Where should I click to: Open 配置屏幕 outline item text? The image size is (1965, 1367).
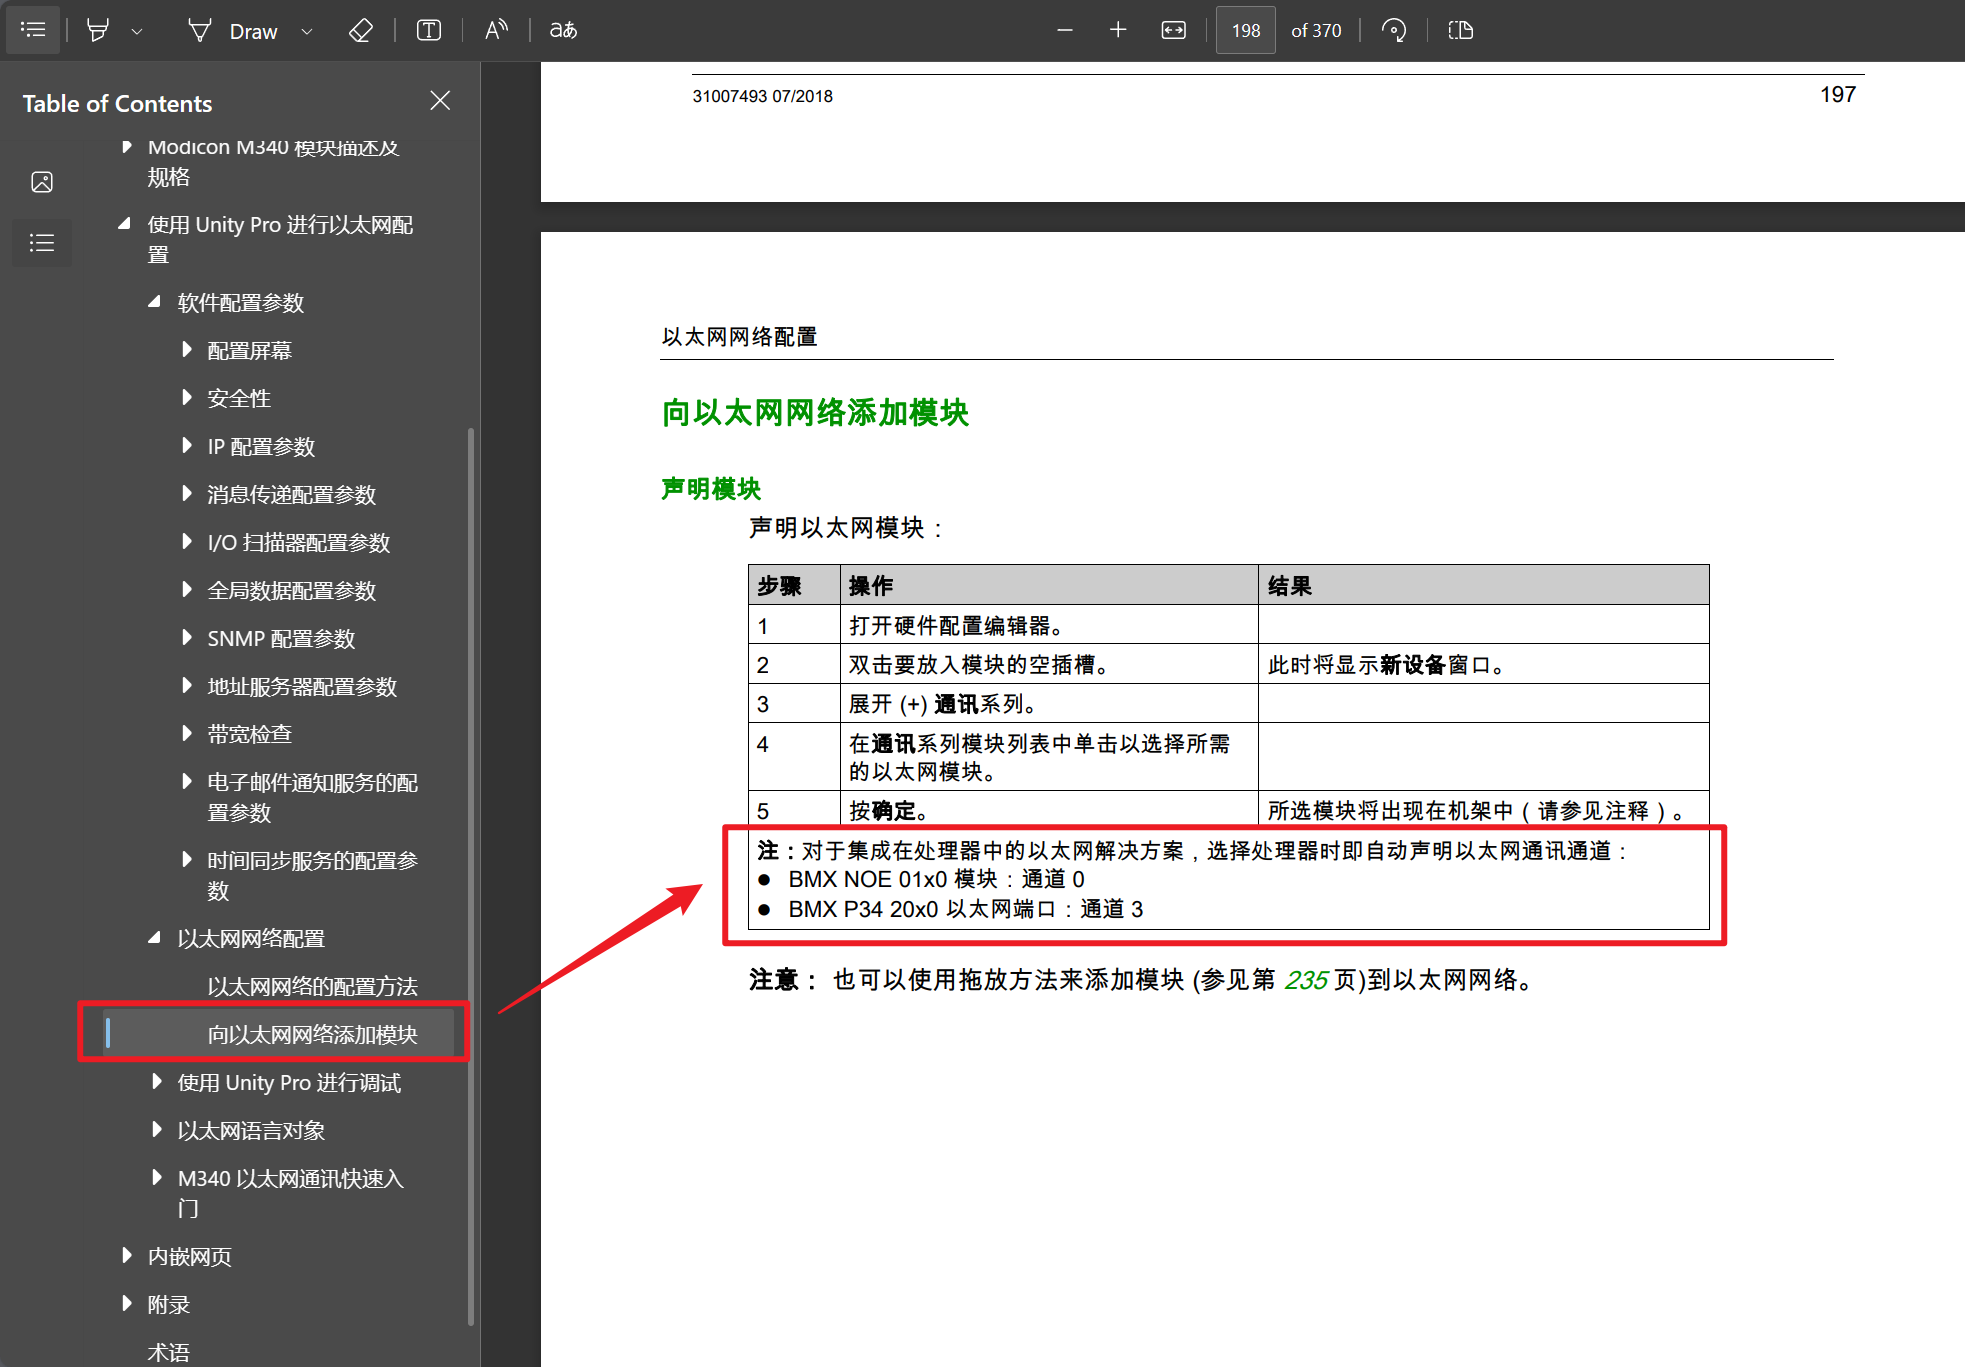249,350
